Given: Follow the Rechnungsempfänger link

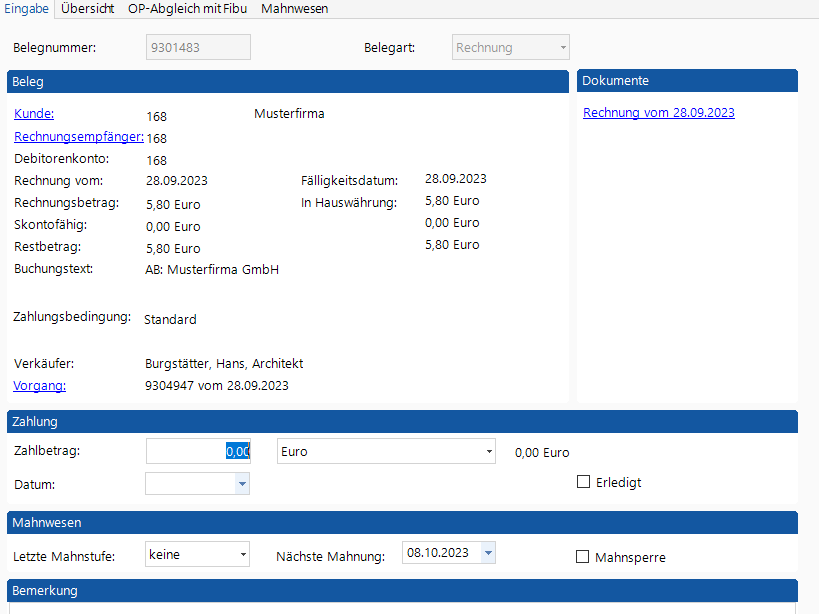Looking at the screenshot, I should click(x=79, y=137).
